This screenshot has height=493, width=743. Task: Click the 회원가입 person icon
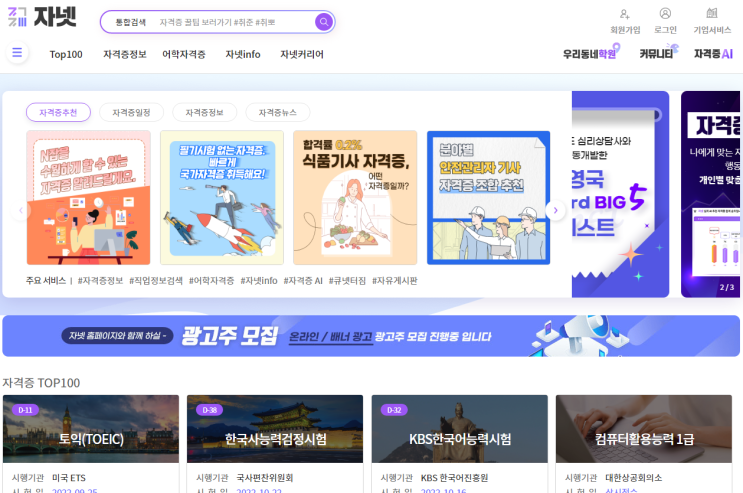[625, 13]
